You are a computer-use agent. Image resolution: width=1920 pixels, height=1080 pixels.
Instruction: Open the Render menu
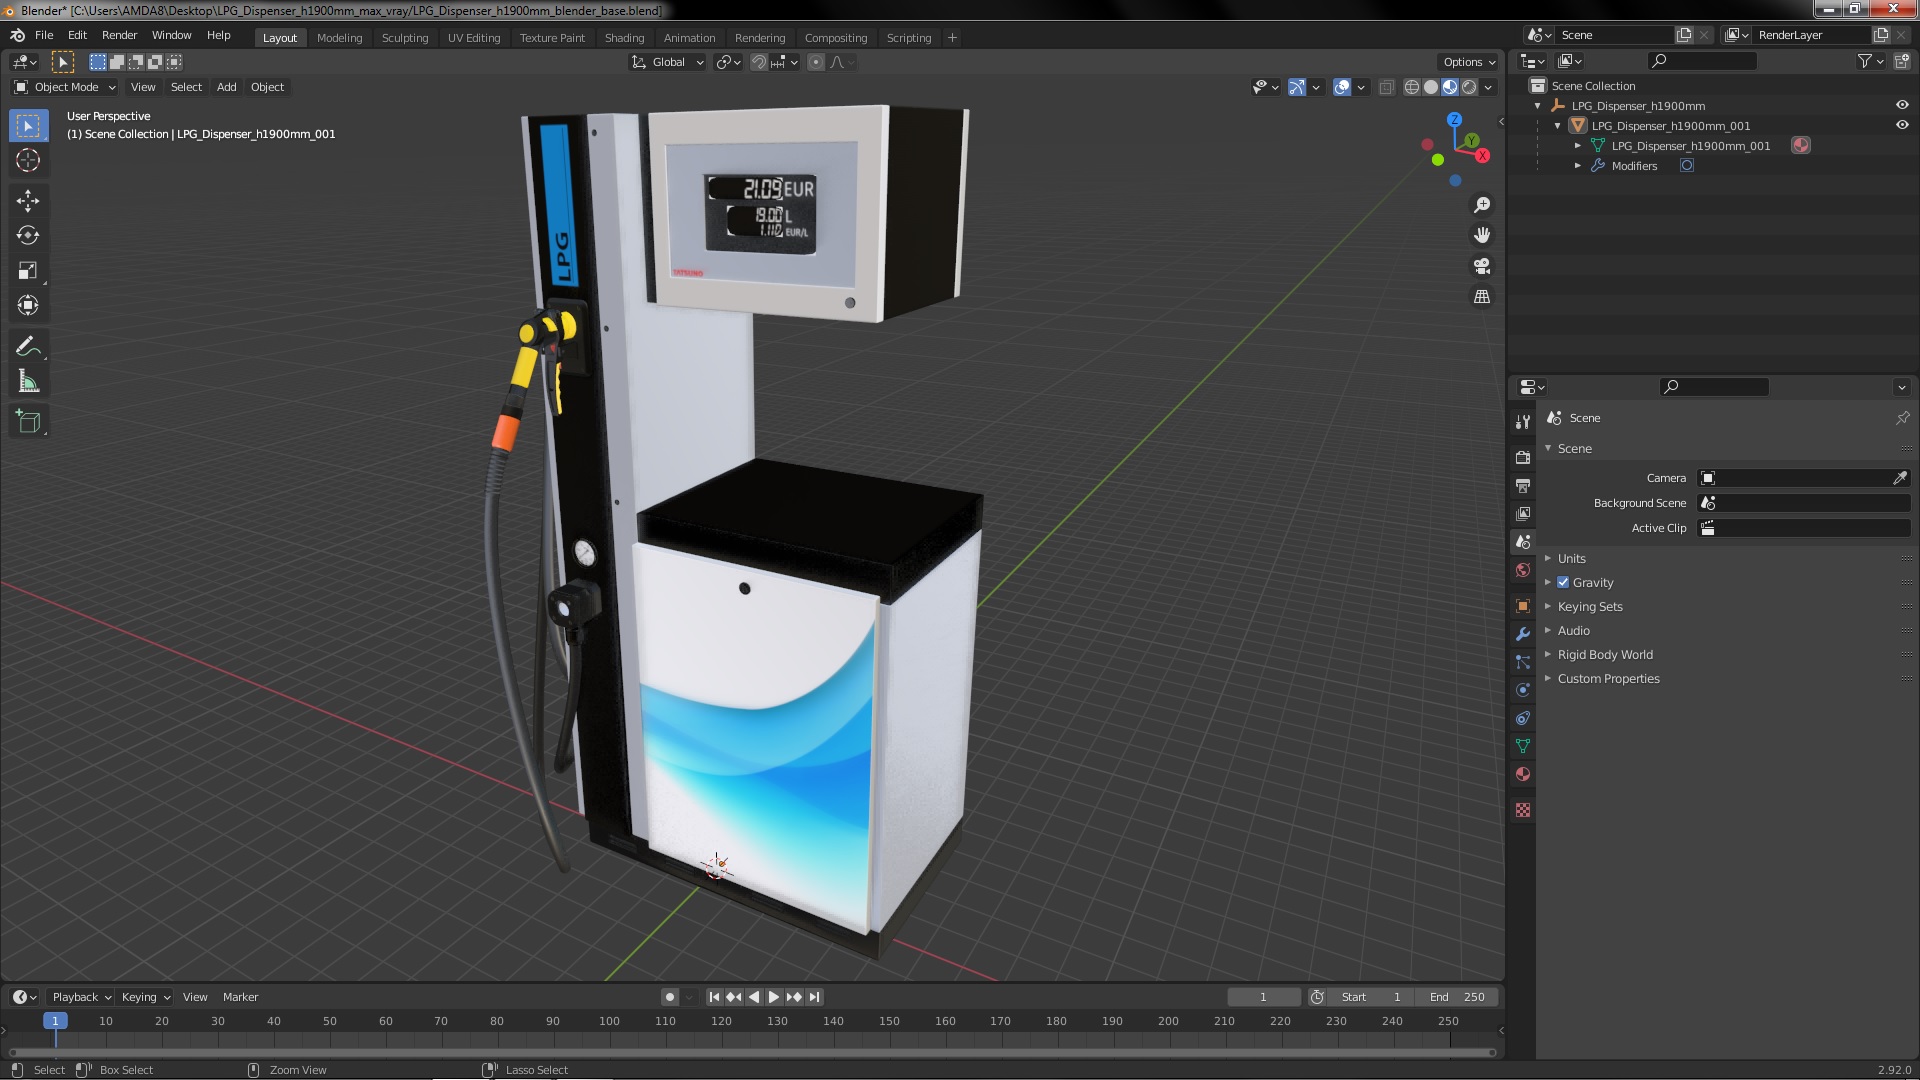pyautogui.click(x=119, y=35)
